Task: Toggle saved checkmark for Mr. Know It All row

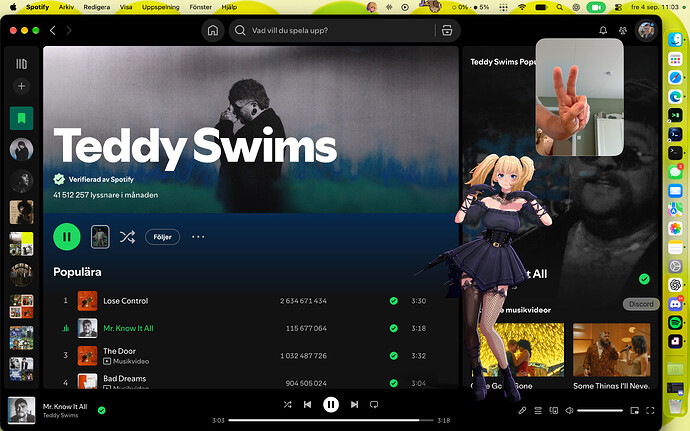Action: pos(393,328)
